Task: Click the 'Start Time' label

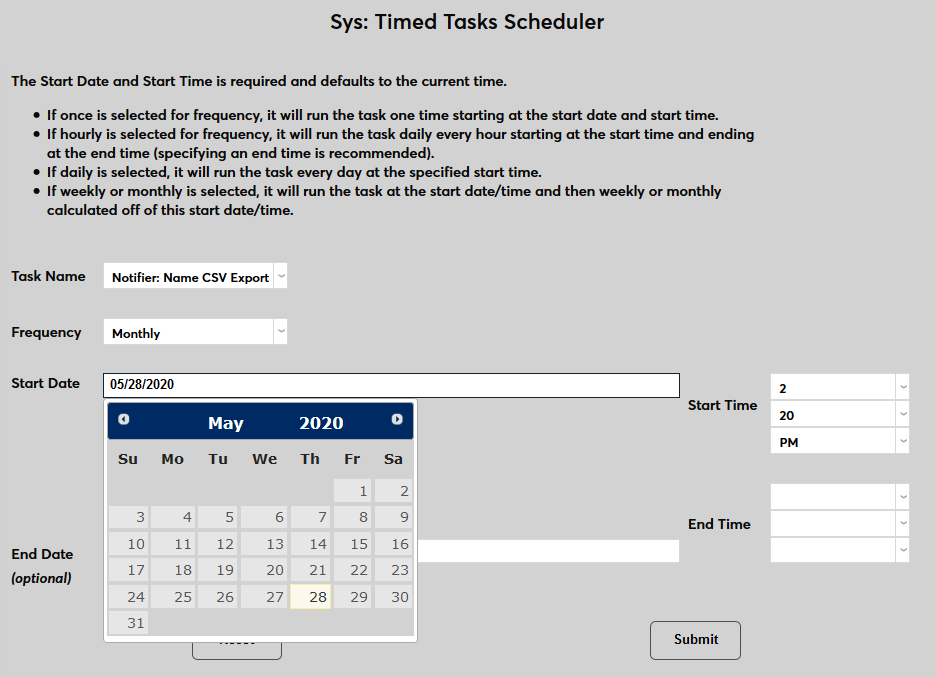Action: 722,405
